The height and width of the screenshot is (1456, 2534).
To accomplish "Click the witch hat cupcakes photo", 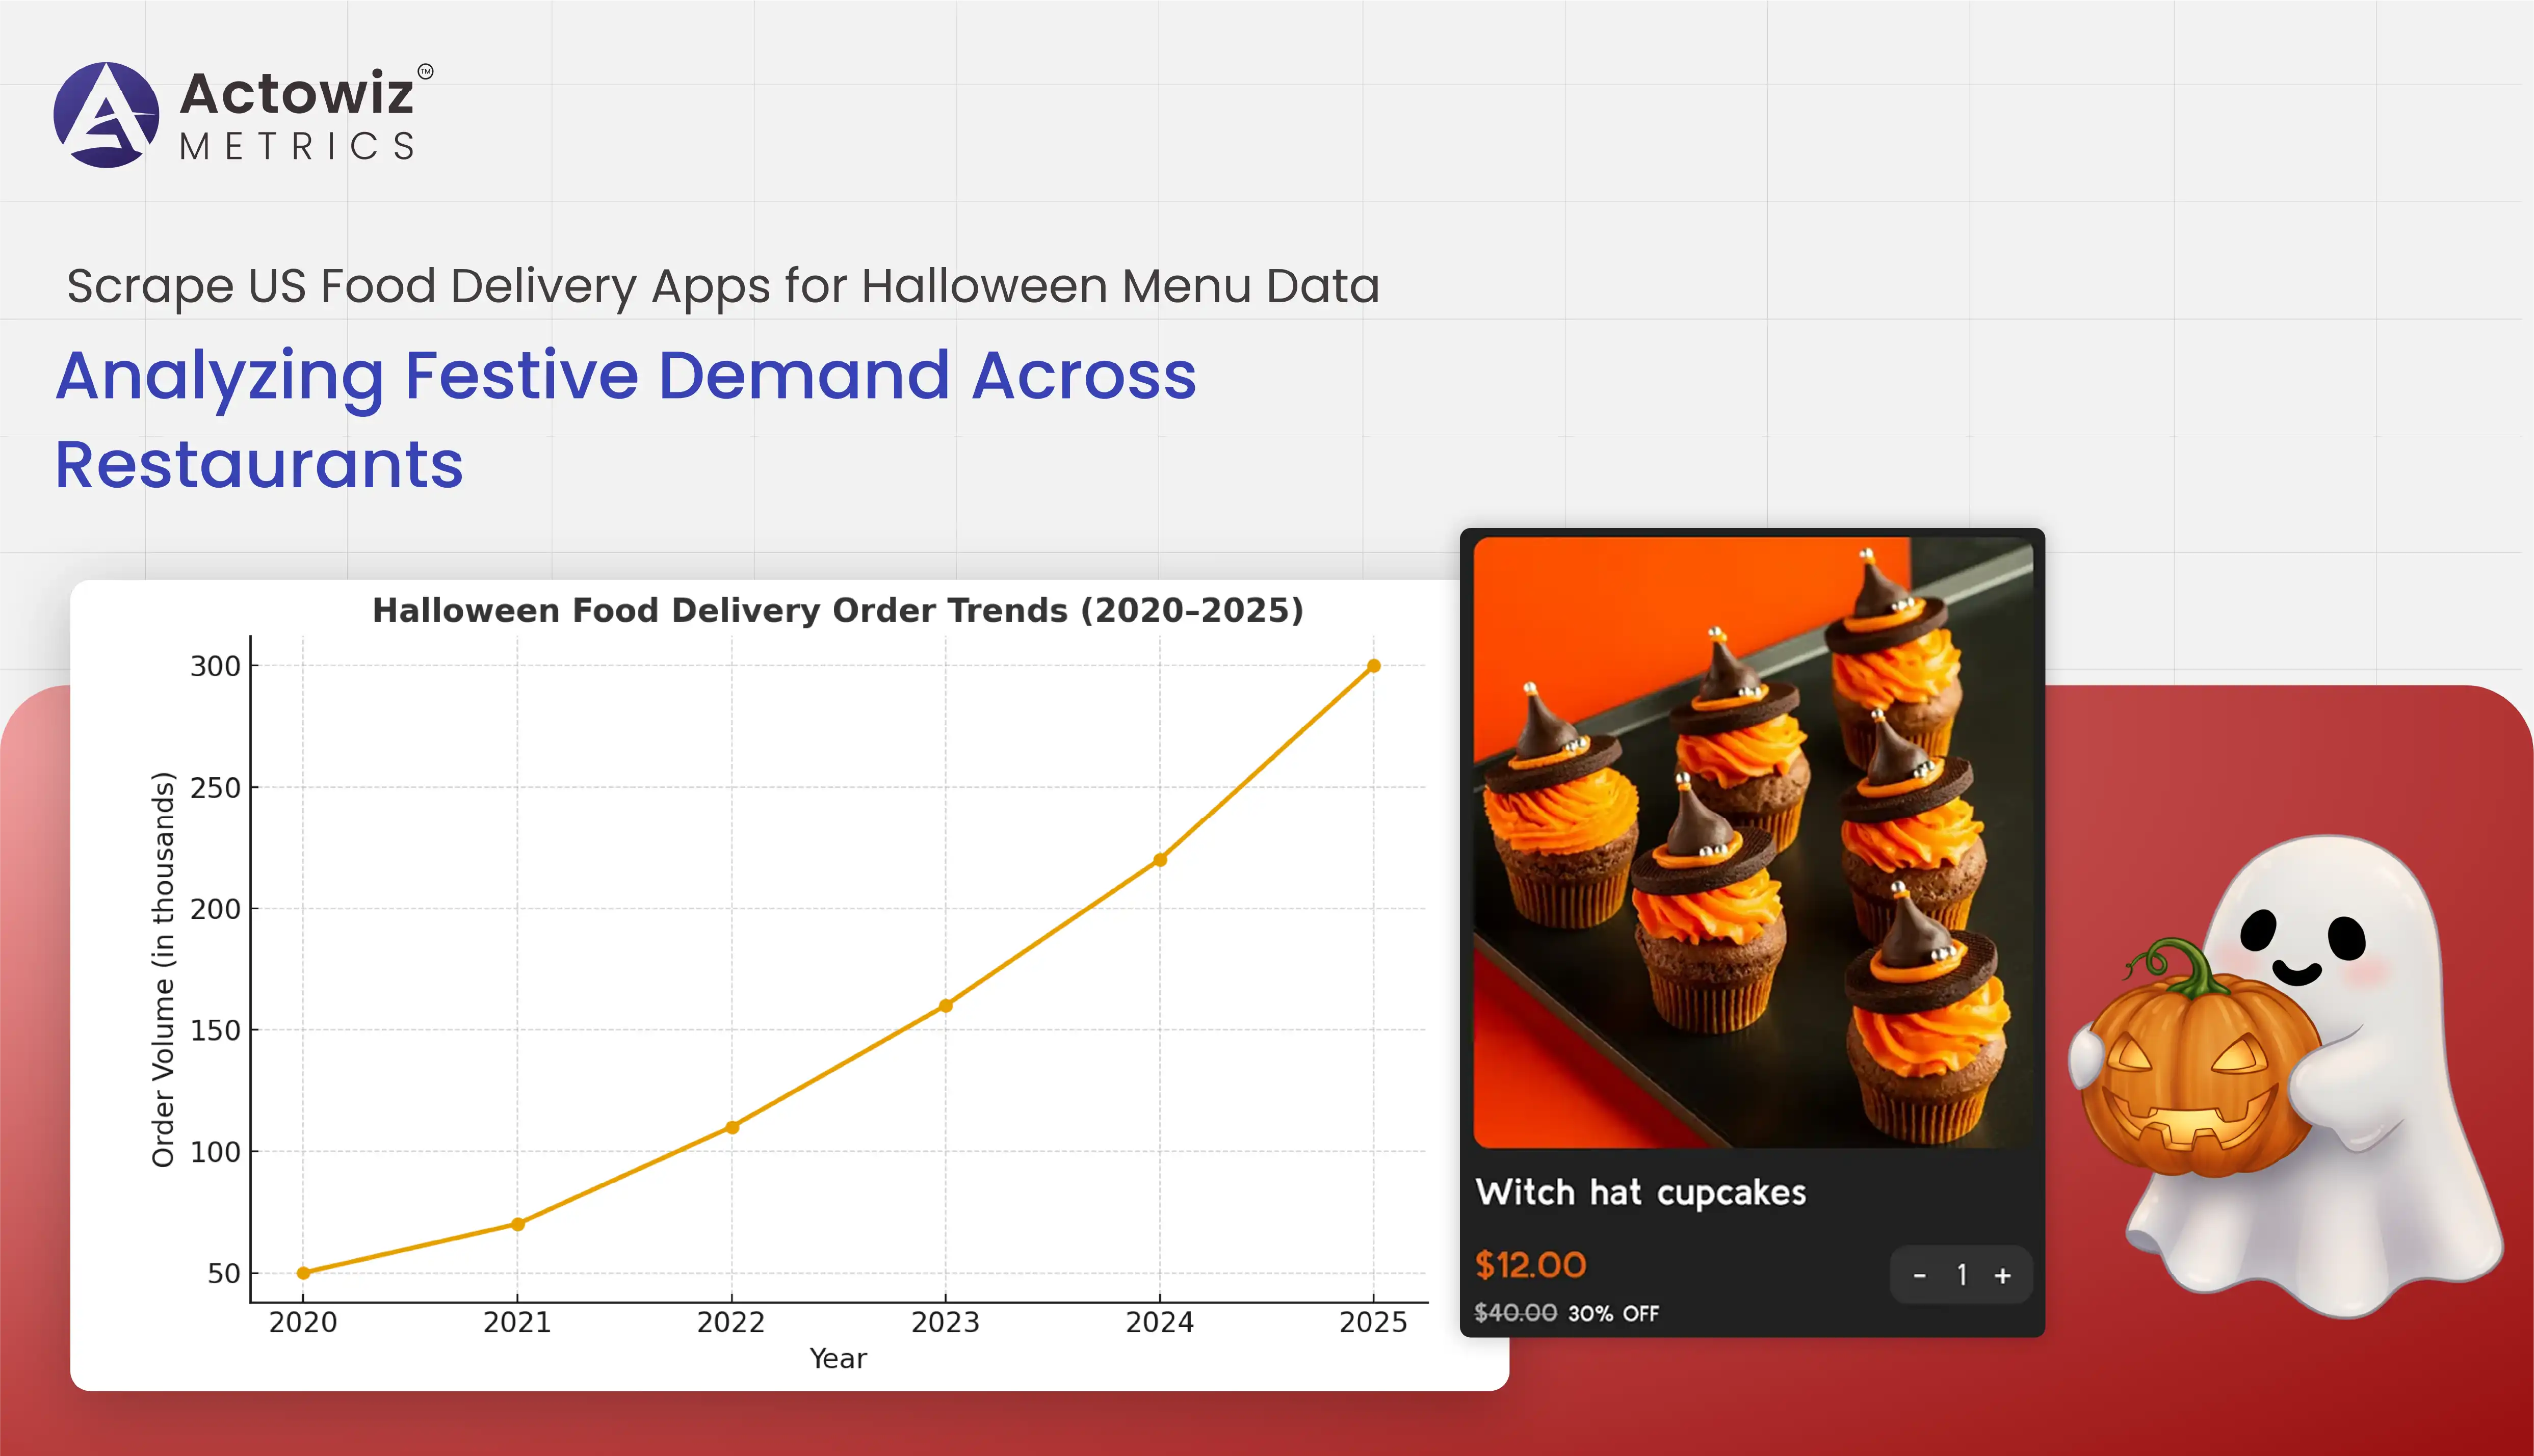I will tap(1752, 842).
